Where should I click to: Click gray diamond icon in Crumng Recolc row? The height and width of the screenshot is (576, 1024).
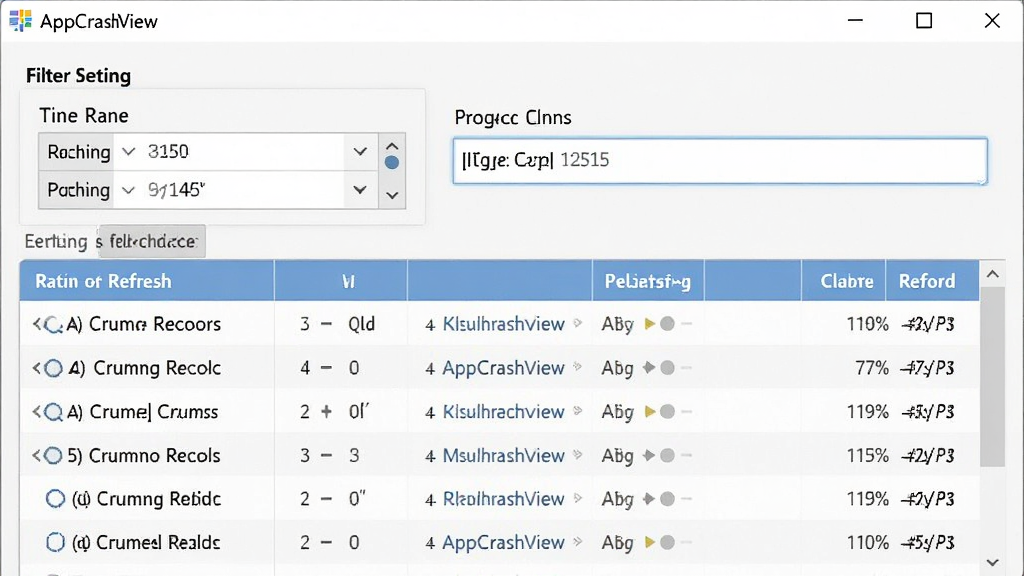coord(648,368)
